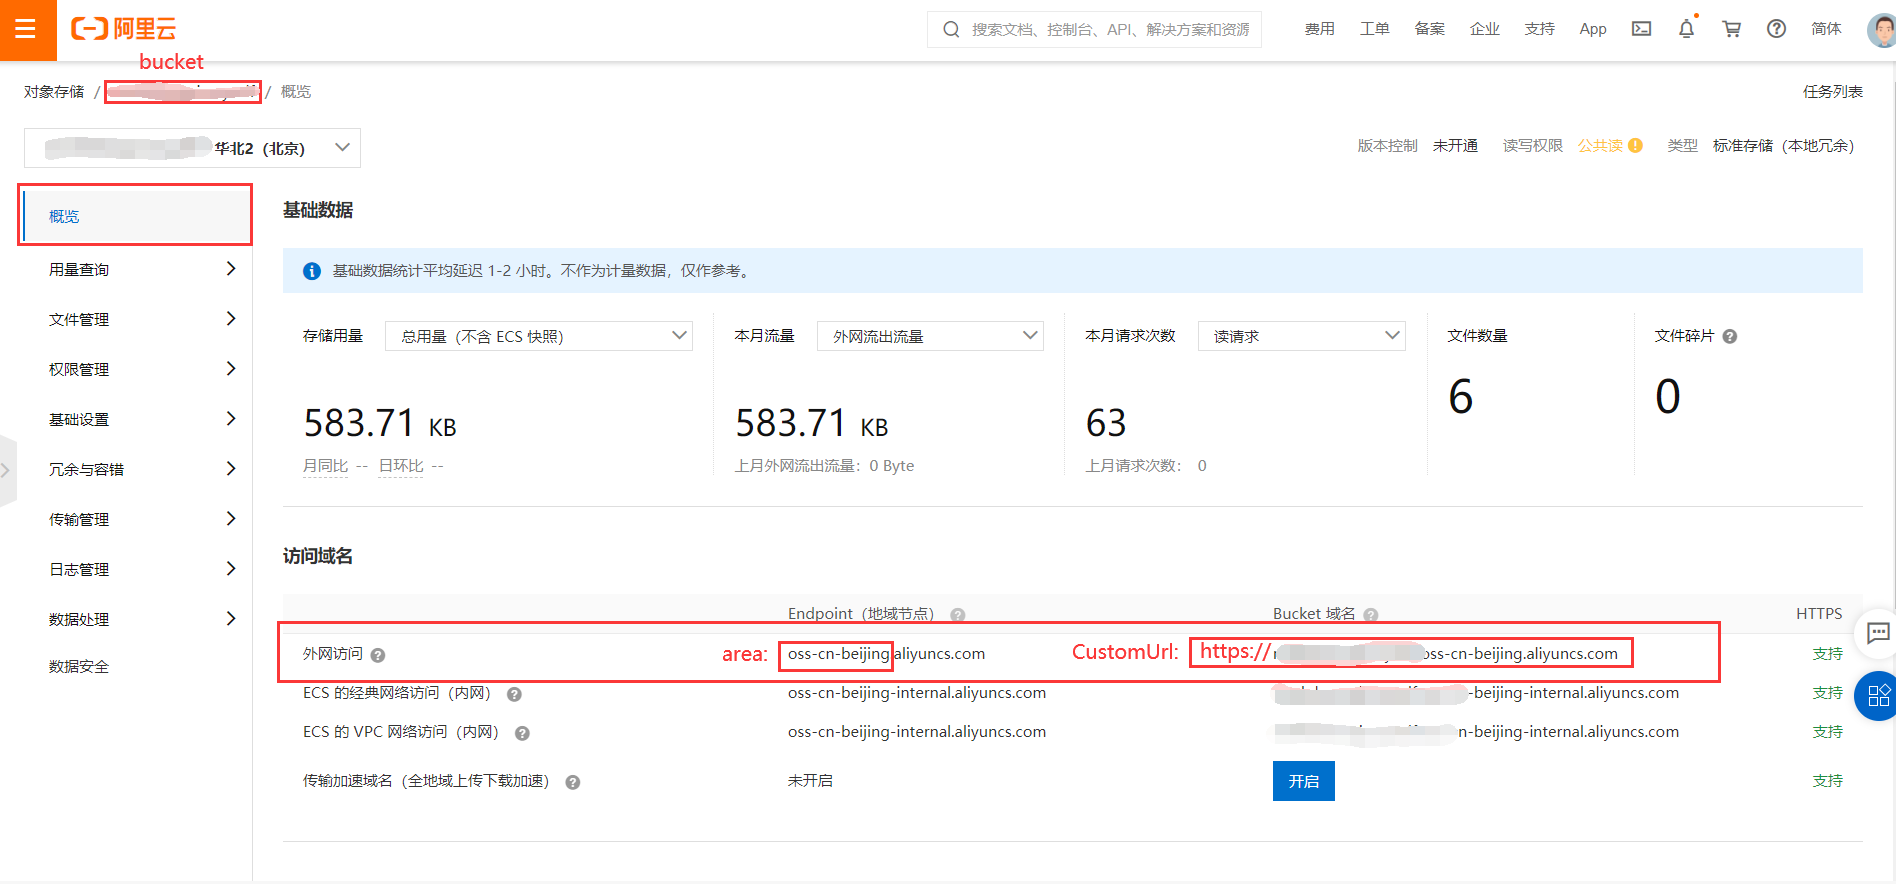The height and width of the screenshot is (884, 1896).
Task: Open the notifications bell icon
Action: tap(1686, 29)
